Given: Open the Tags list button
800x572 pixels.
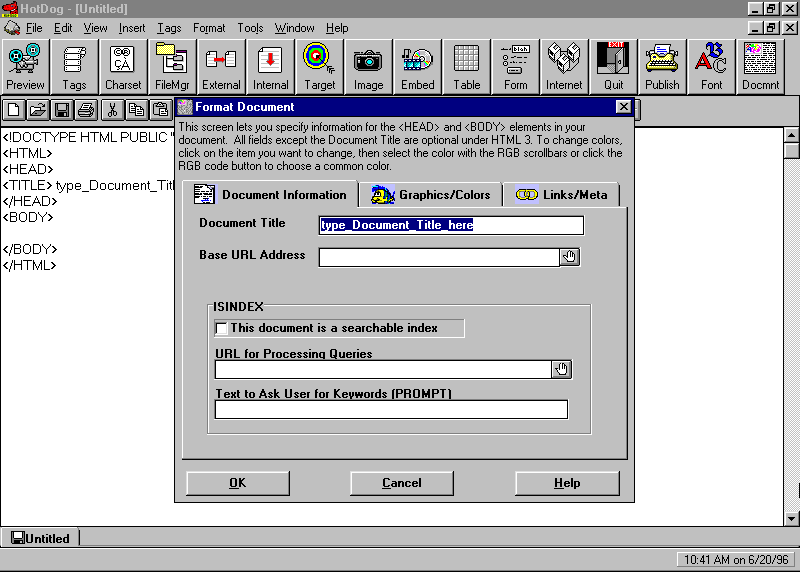Looking at the screenshot, I should (x=74, y=67).
